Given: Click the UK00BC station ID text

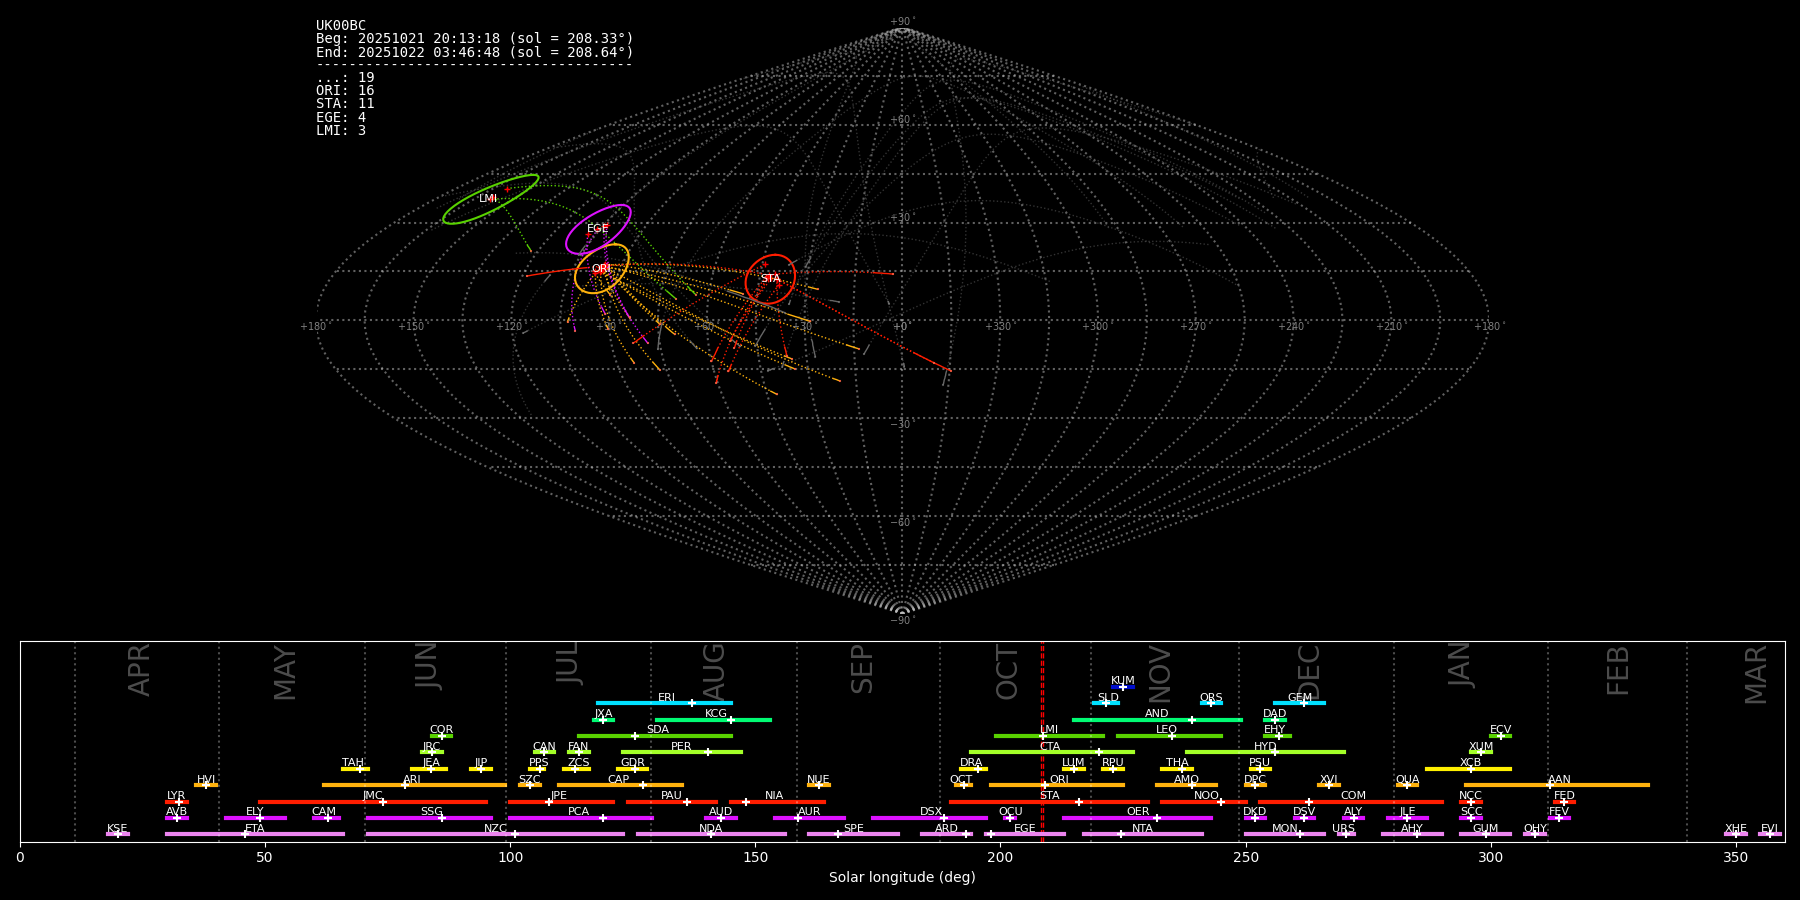Looking at the screenshot, I should coord(341,26).
